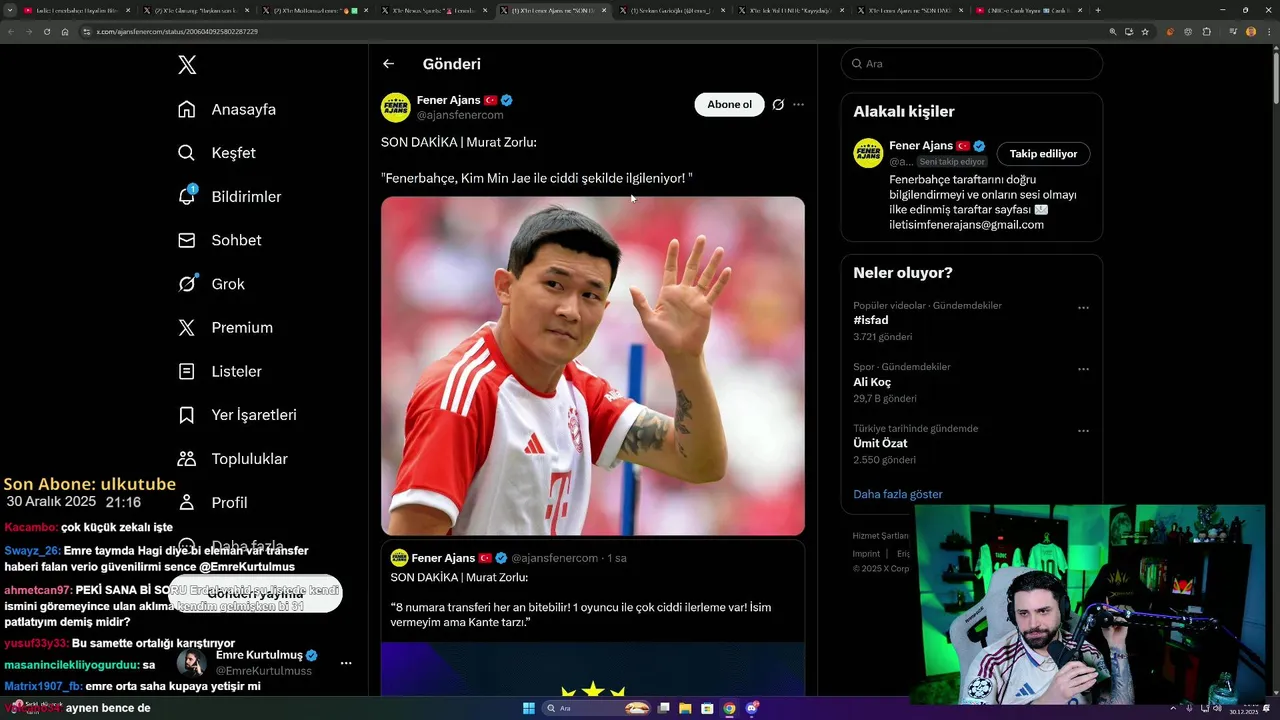
Task: Click the browser home button
Action: point(65,32)
